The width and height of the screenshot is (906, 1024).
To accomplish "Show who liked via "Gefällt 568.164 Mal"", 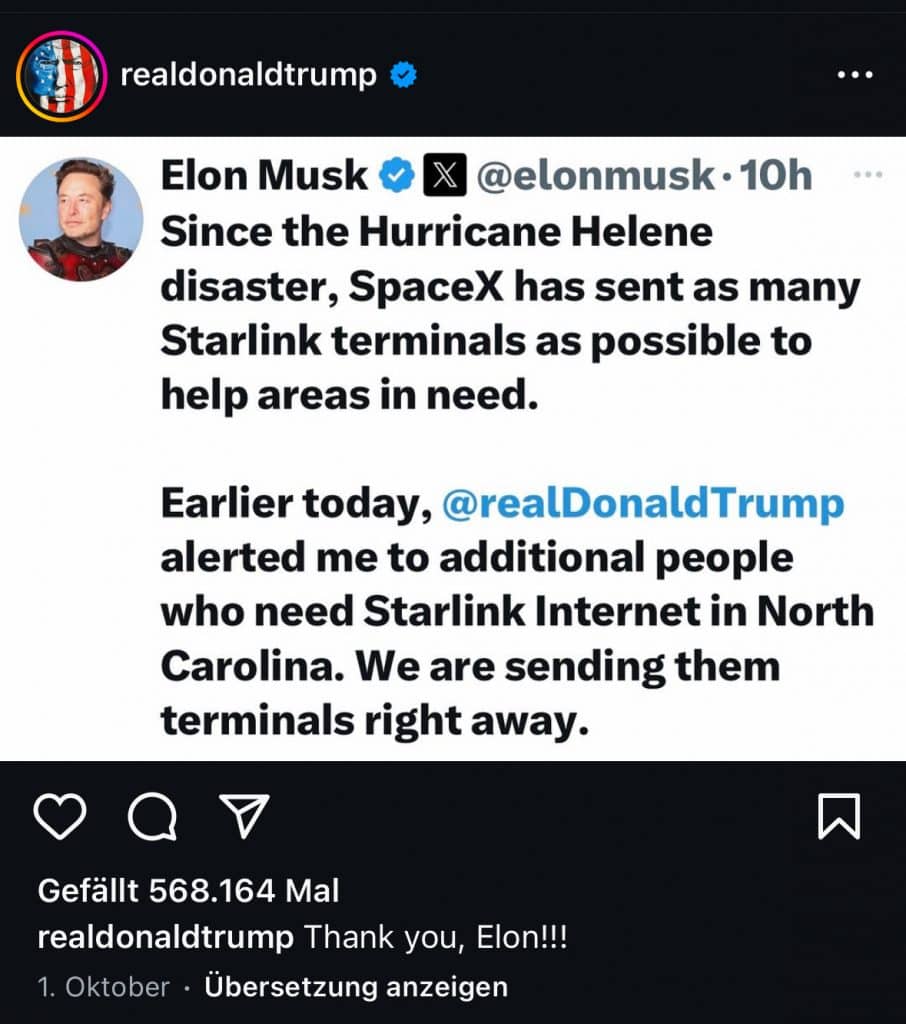I will pos(188,890).
